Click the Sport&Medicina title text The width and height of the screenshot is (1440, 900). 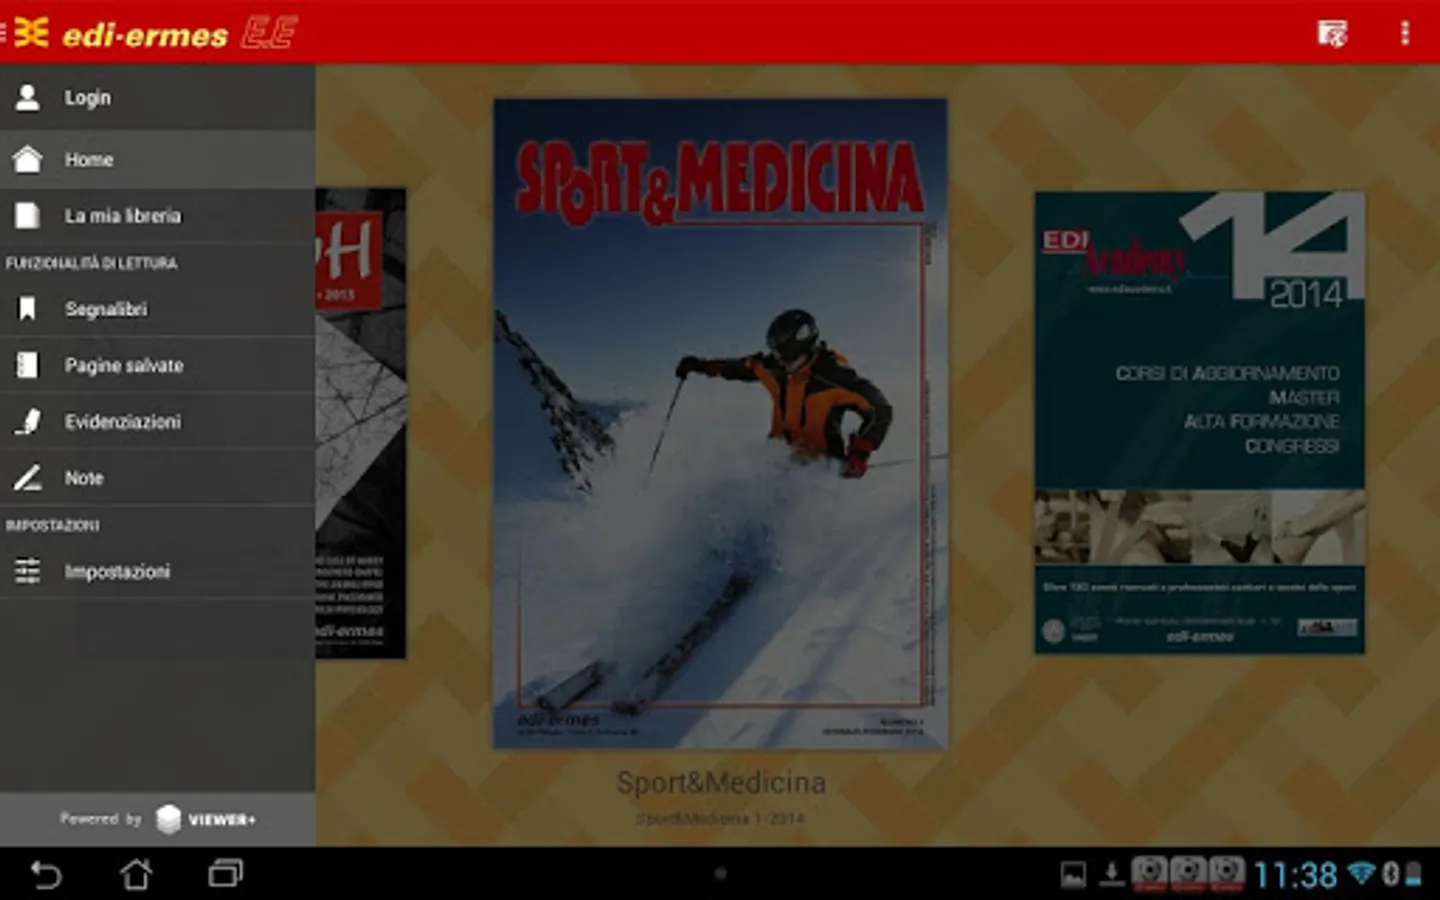(721, 782)
